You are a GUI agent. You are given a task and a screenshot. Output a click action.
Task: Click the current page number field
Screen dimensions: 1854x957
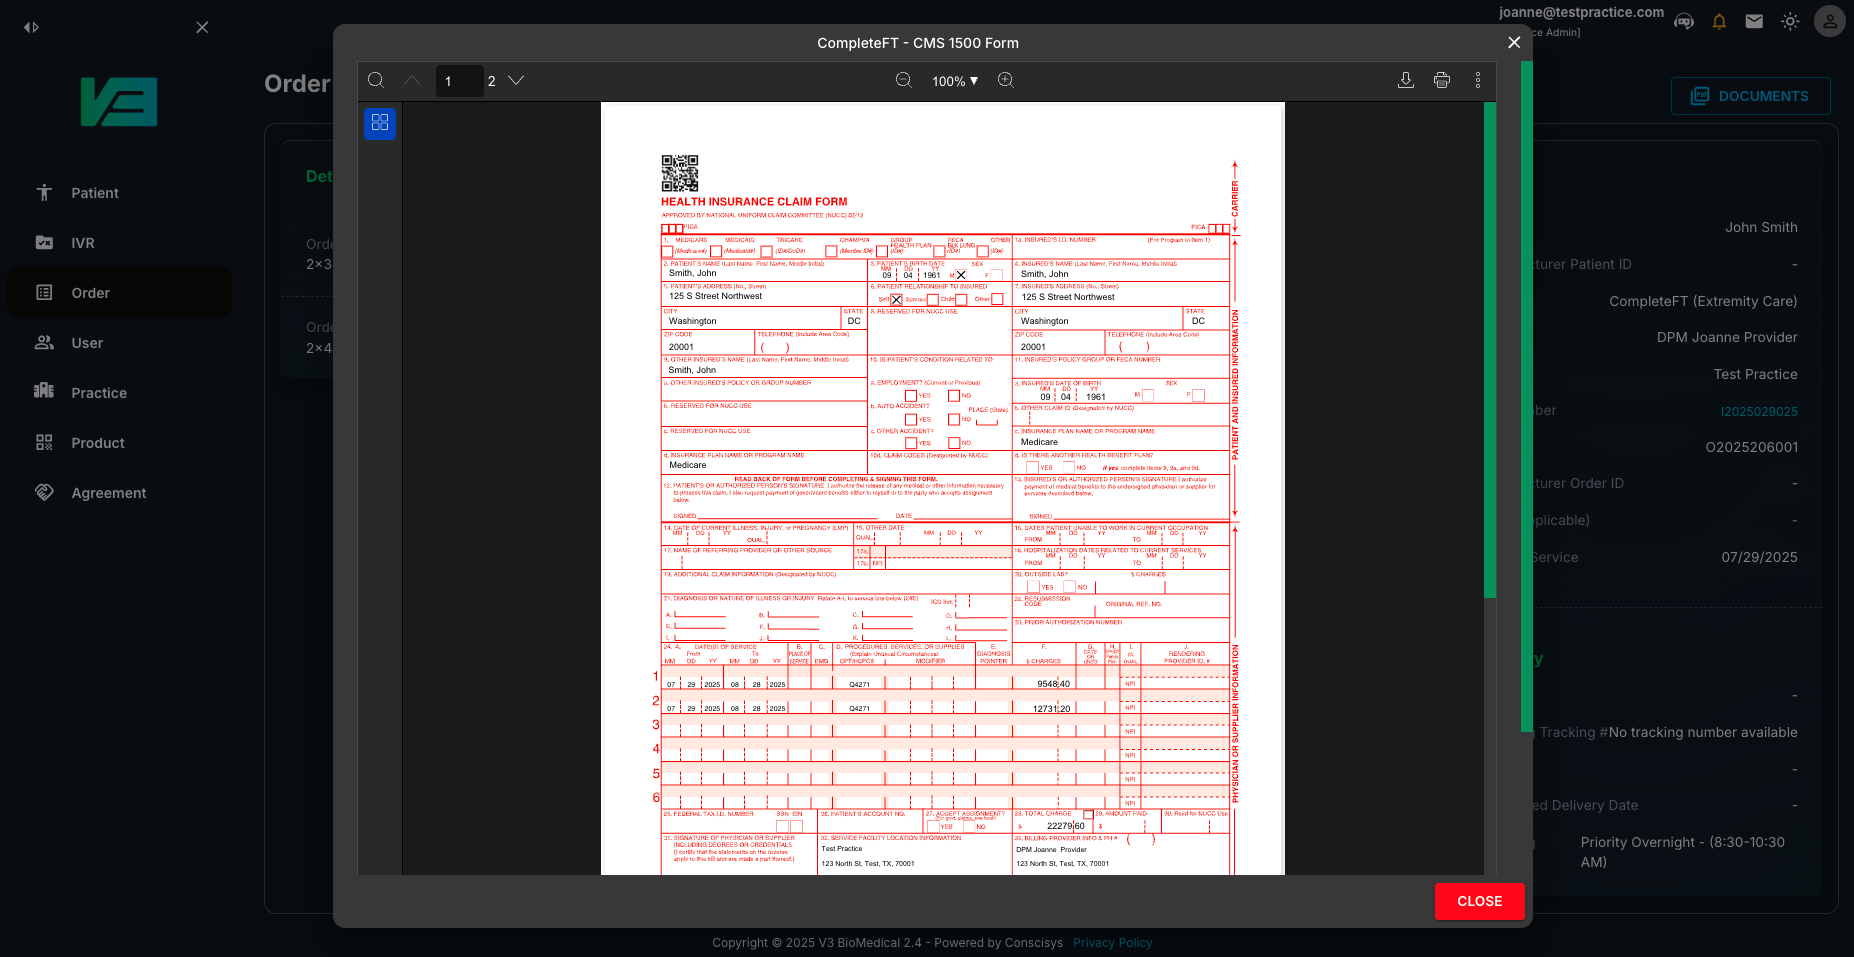pos(459,81)
